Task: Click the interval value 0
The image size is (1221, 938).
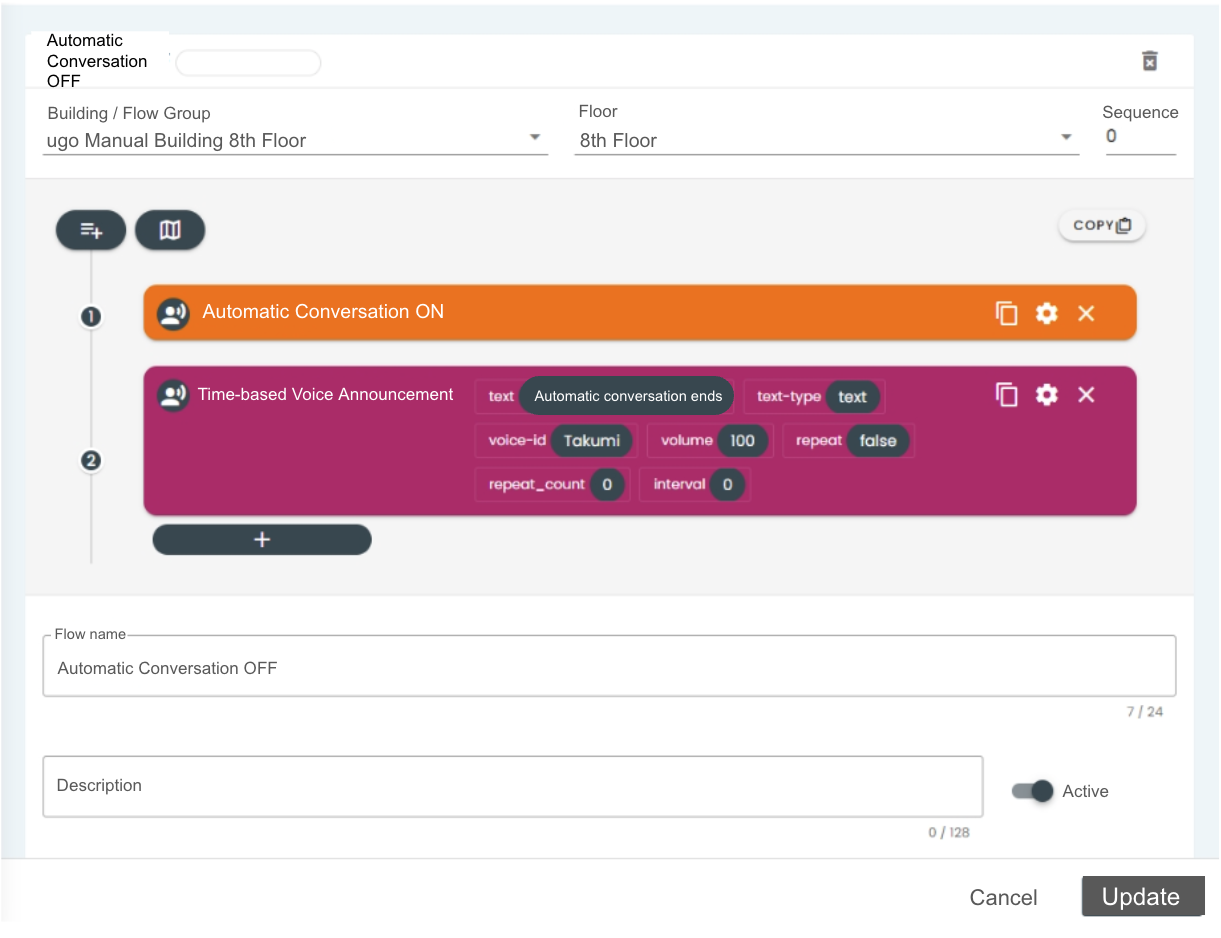Action: 727,484
